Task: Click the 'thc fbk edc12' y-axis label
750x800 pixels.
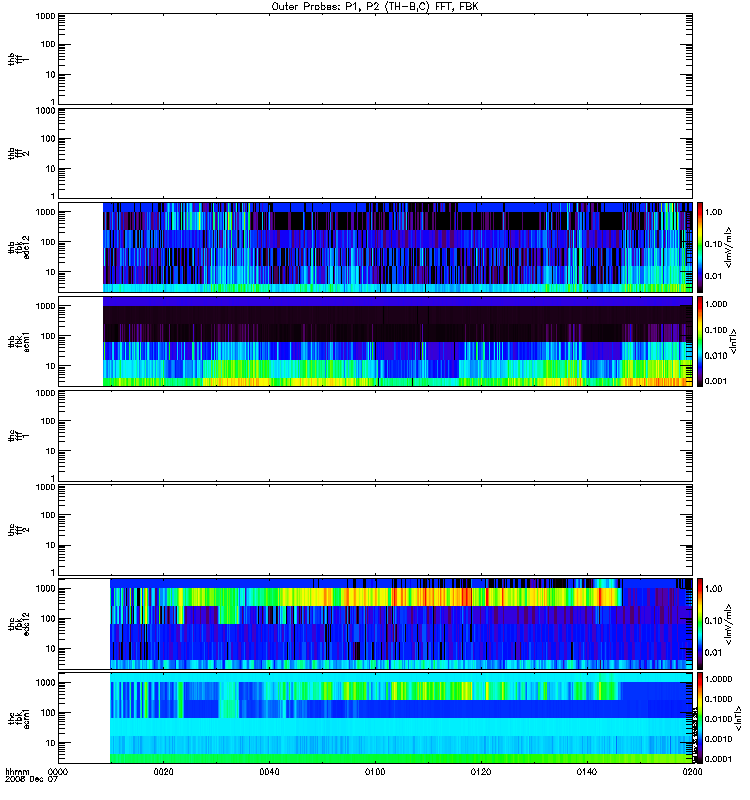Action: (19, 623)
